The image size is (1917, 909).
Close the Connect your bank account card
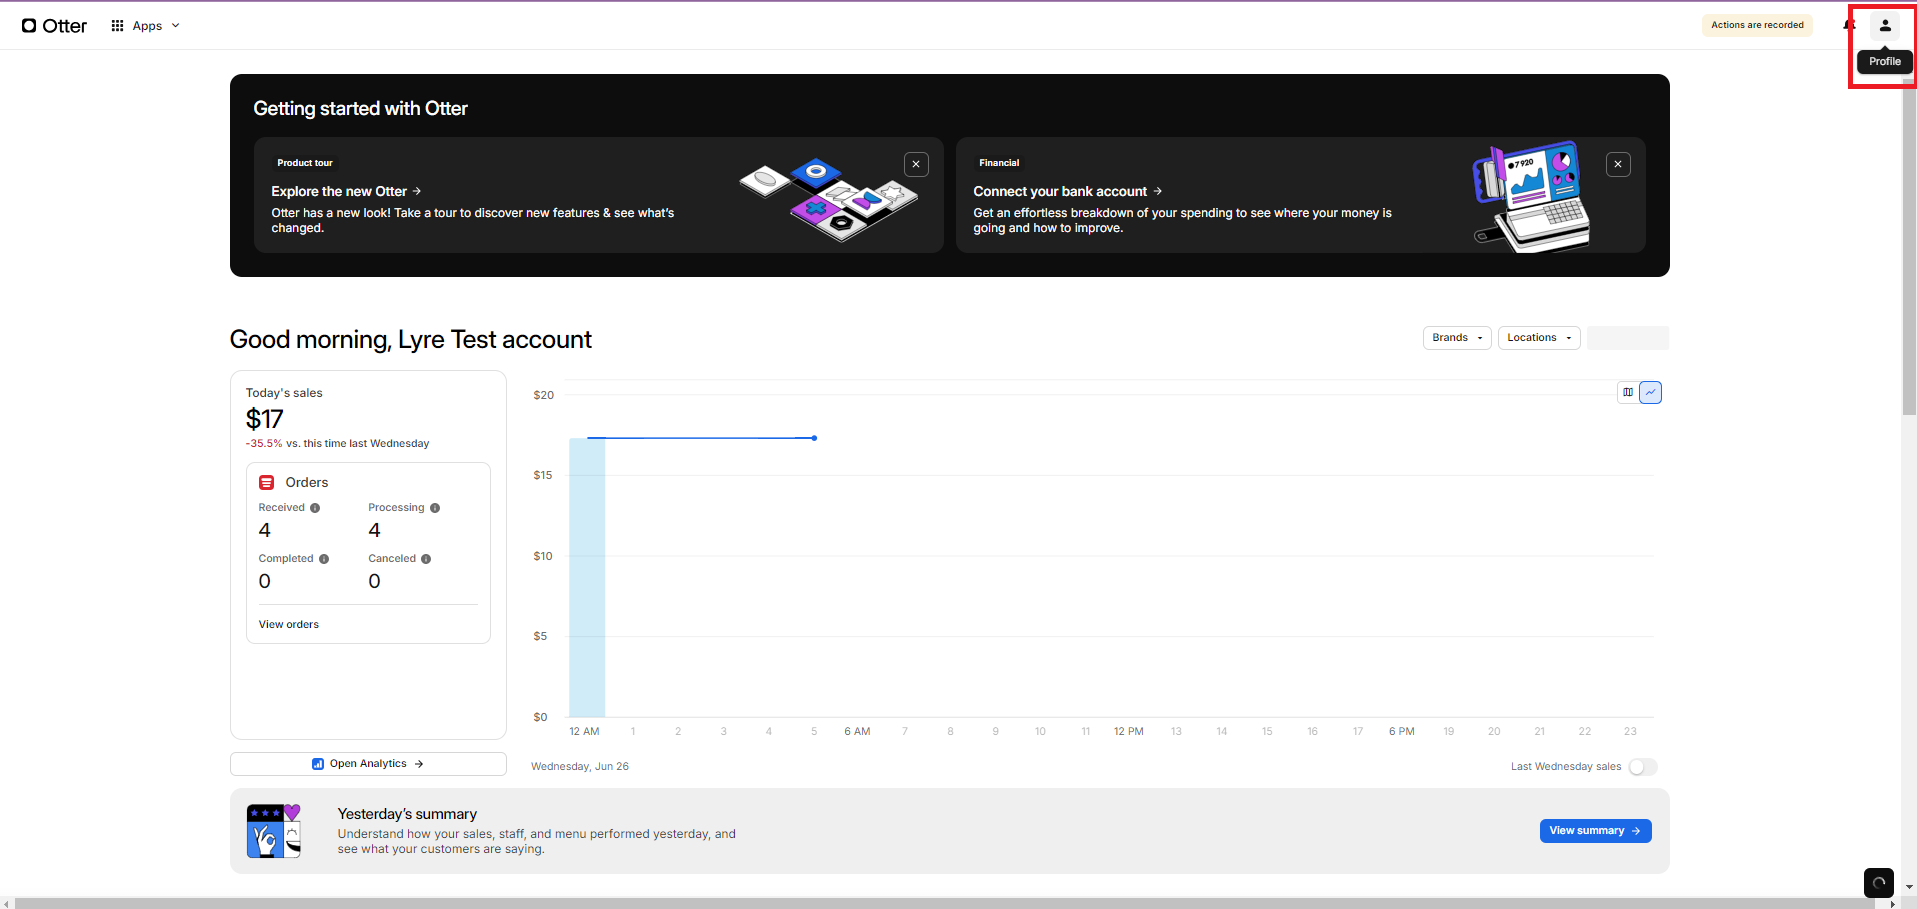[1617, 165]
